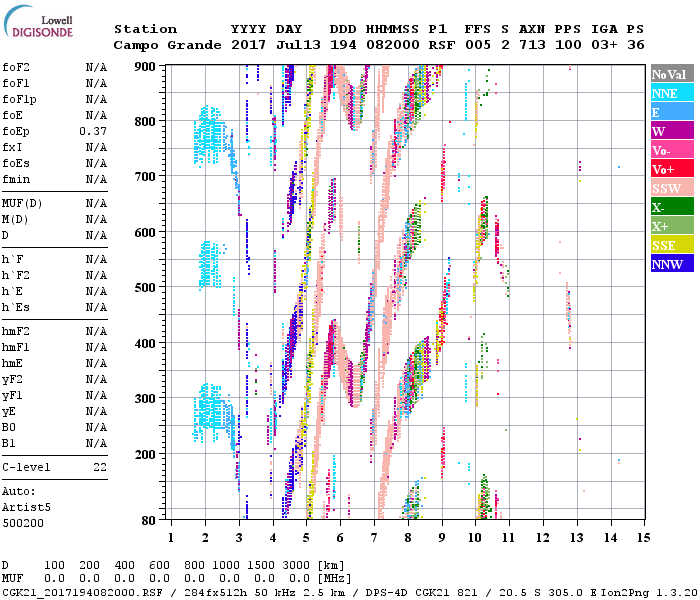This screenshot has height=600, width=700.
Task: Click the cyan NNE echo cluster near 2 MHz 300 km
Action: coord(210,413)
